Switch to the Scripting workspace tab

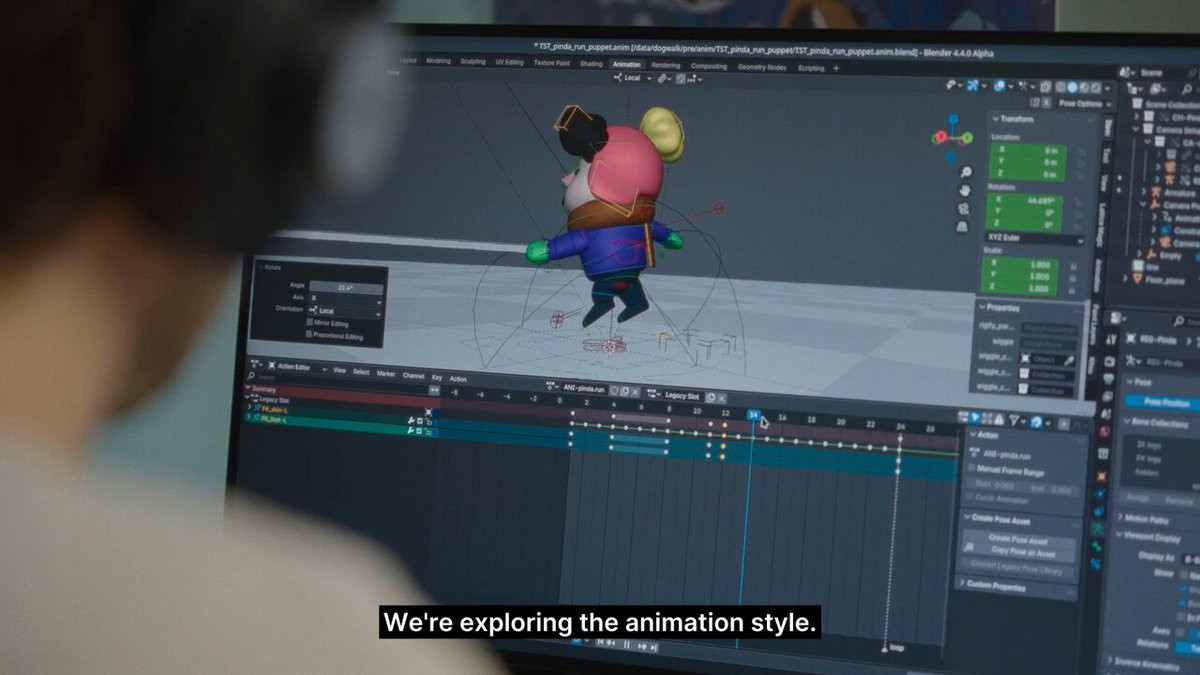(811, 68)
